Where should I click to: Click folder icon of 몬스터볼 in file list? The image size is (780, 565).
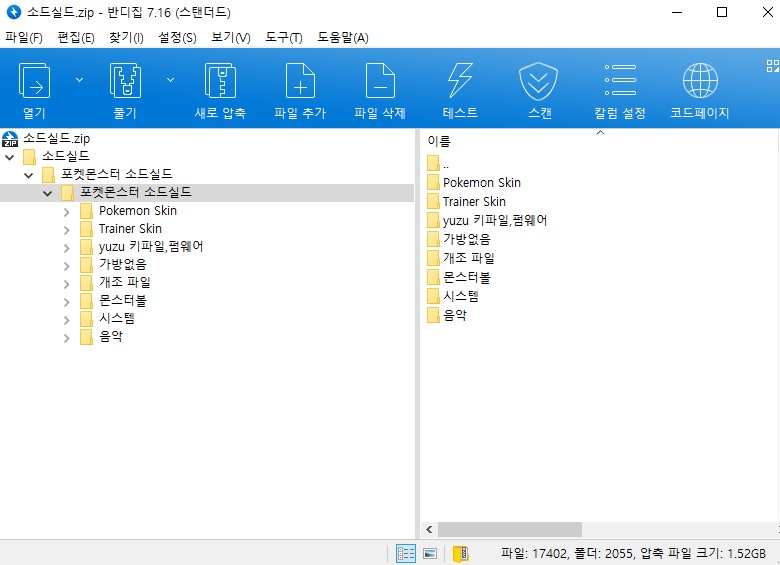pyautogui.click(x=433, y=277)
